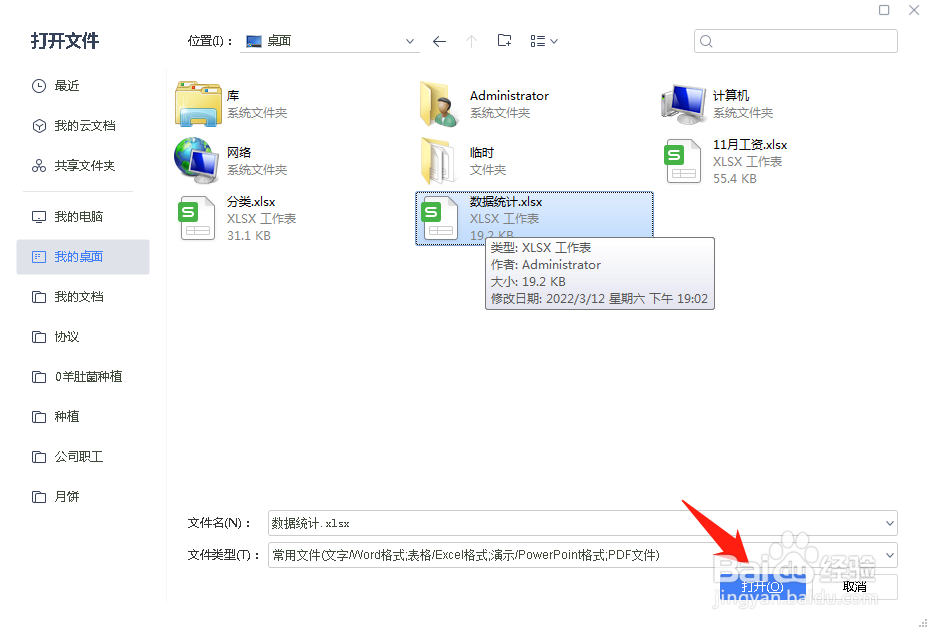The width and height of the screenshot is (930, 630).
Task: Create a new folder
Action: pos(504,41)
